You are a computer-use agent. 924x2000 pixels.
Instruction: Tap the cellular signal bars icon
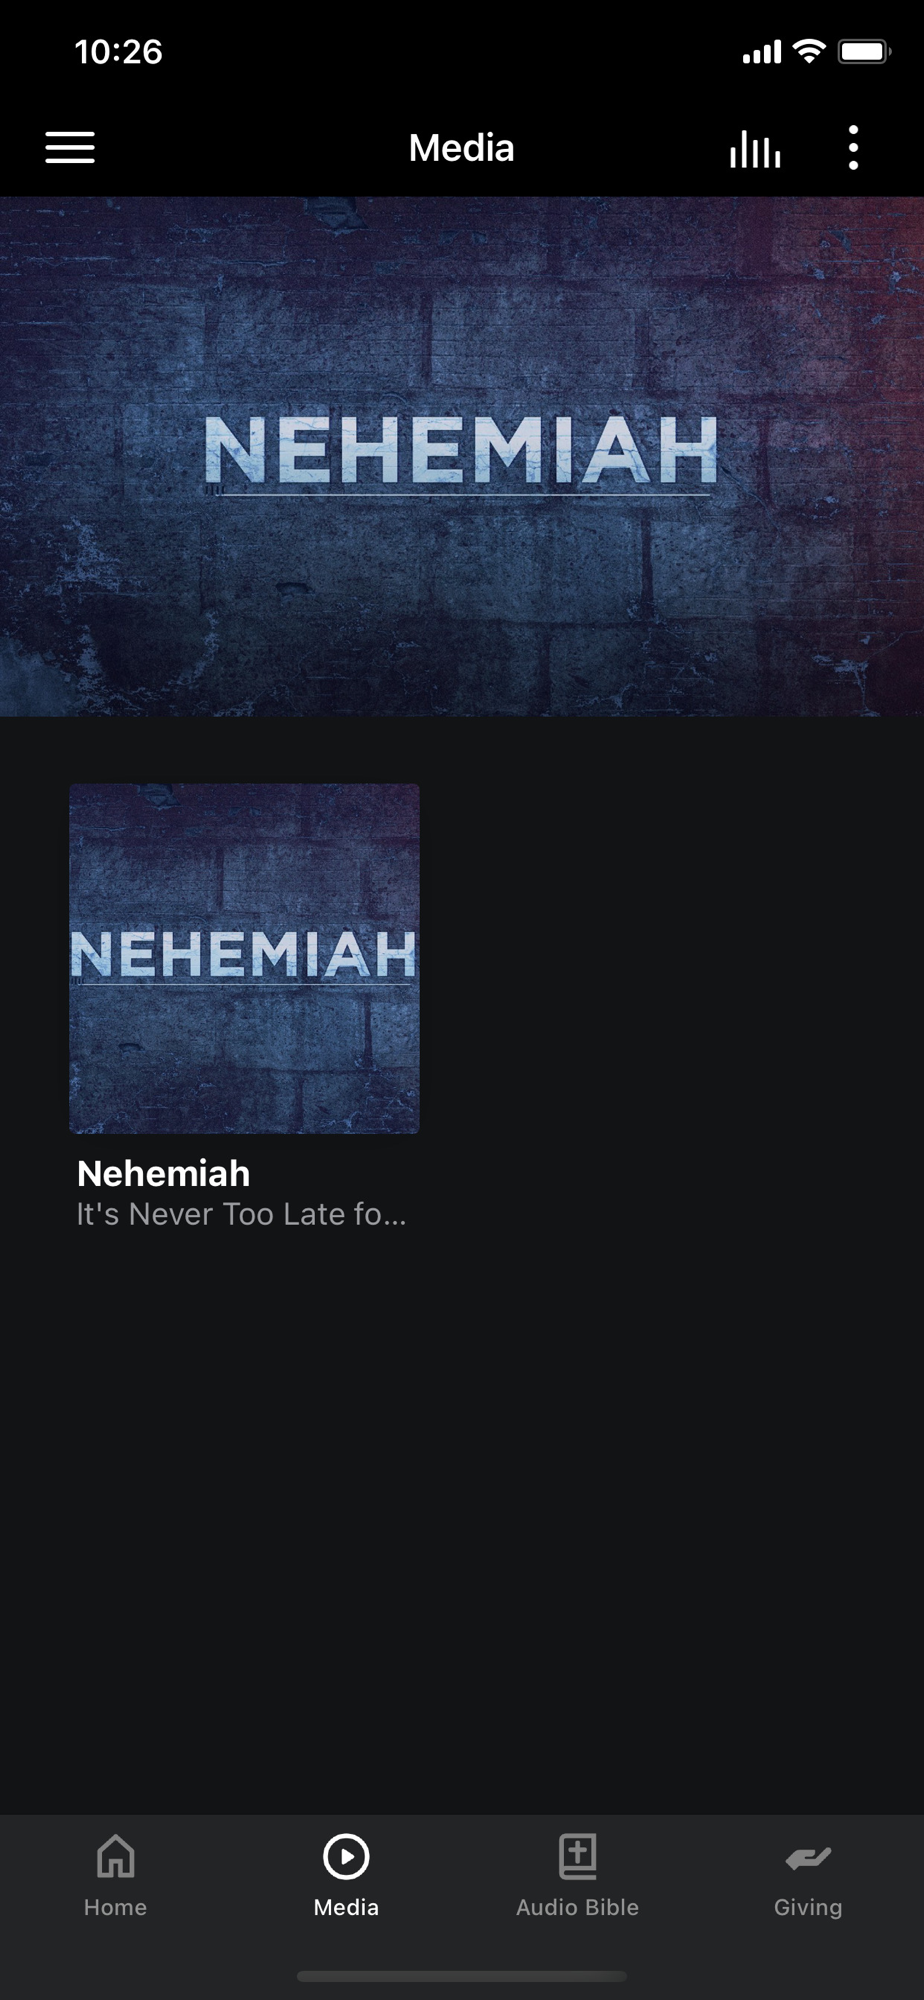[761, 52]
